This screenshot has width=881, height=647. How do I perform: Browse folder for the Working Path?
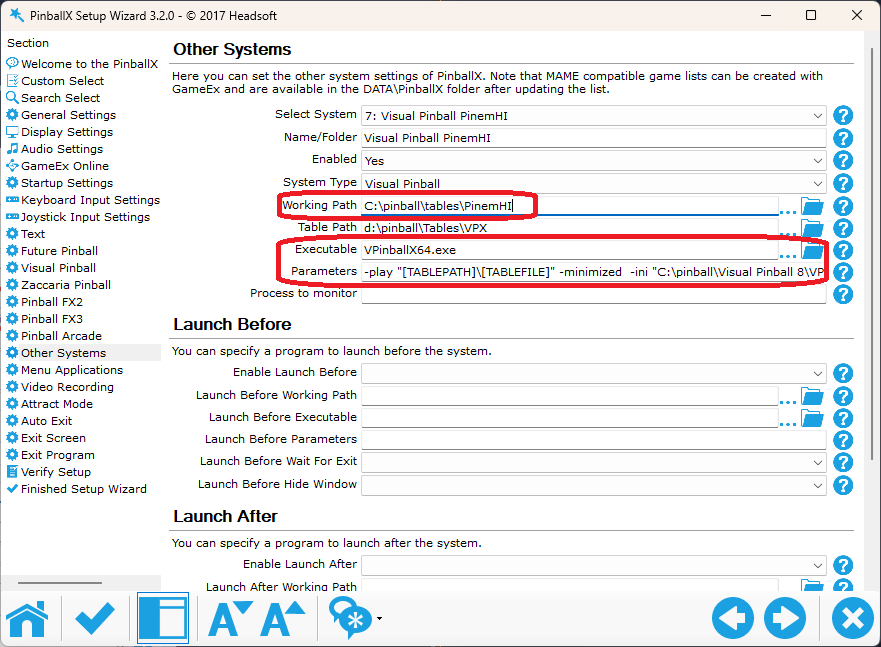(x=812, y=206)
